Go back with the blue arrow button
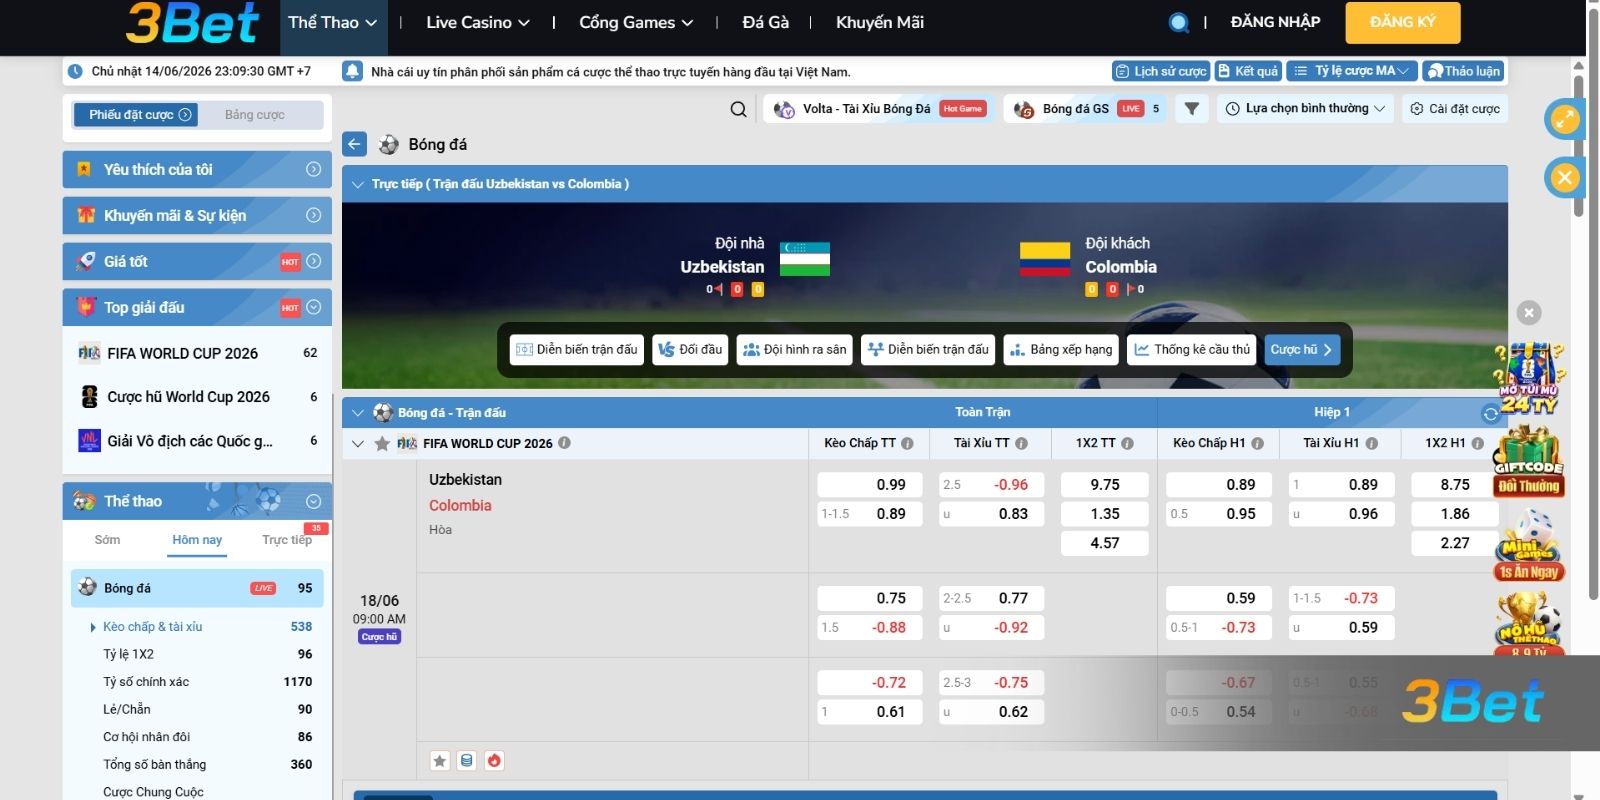The image size is (1600, 800). click(354, 144)
